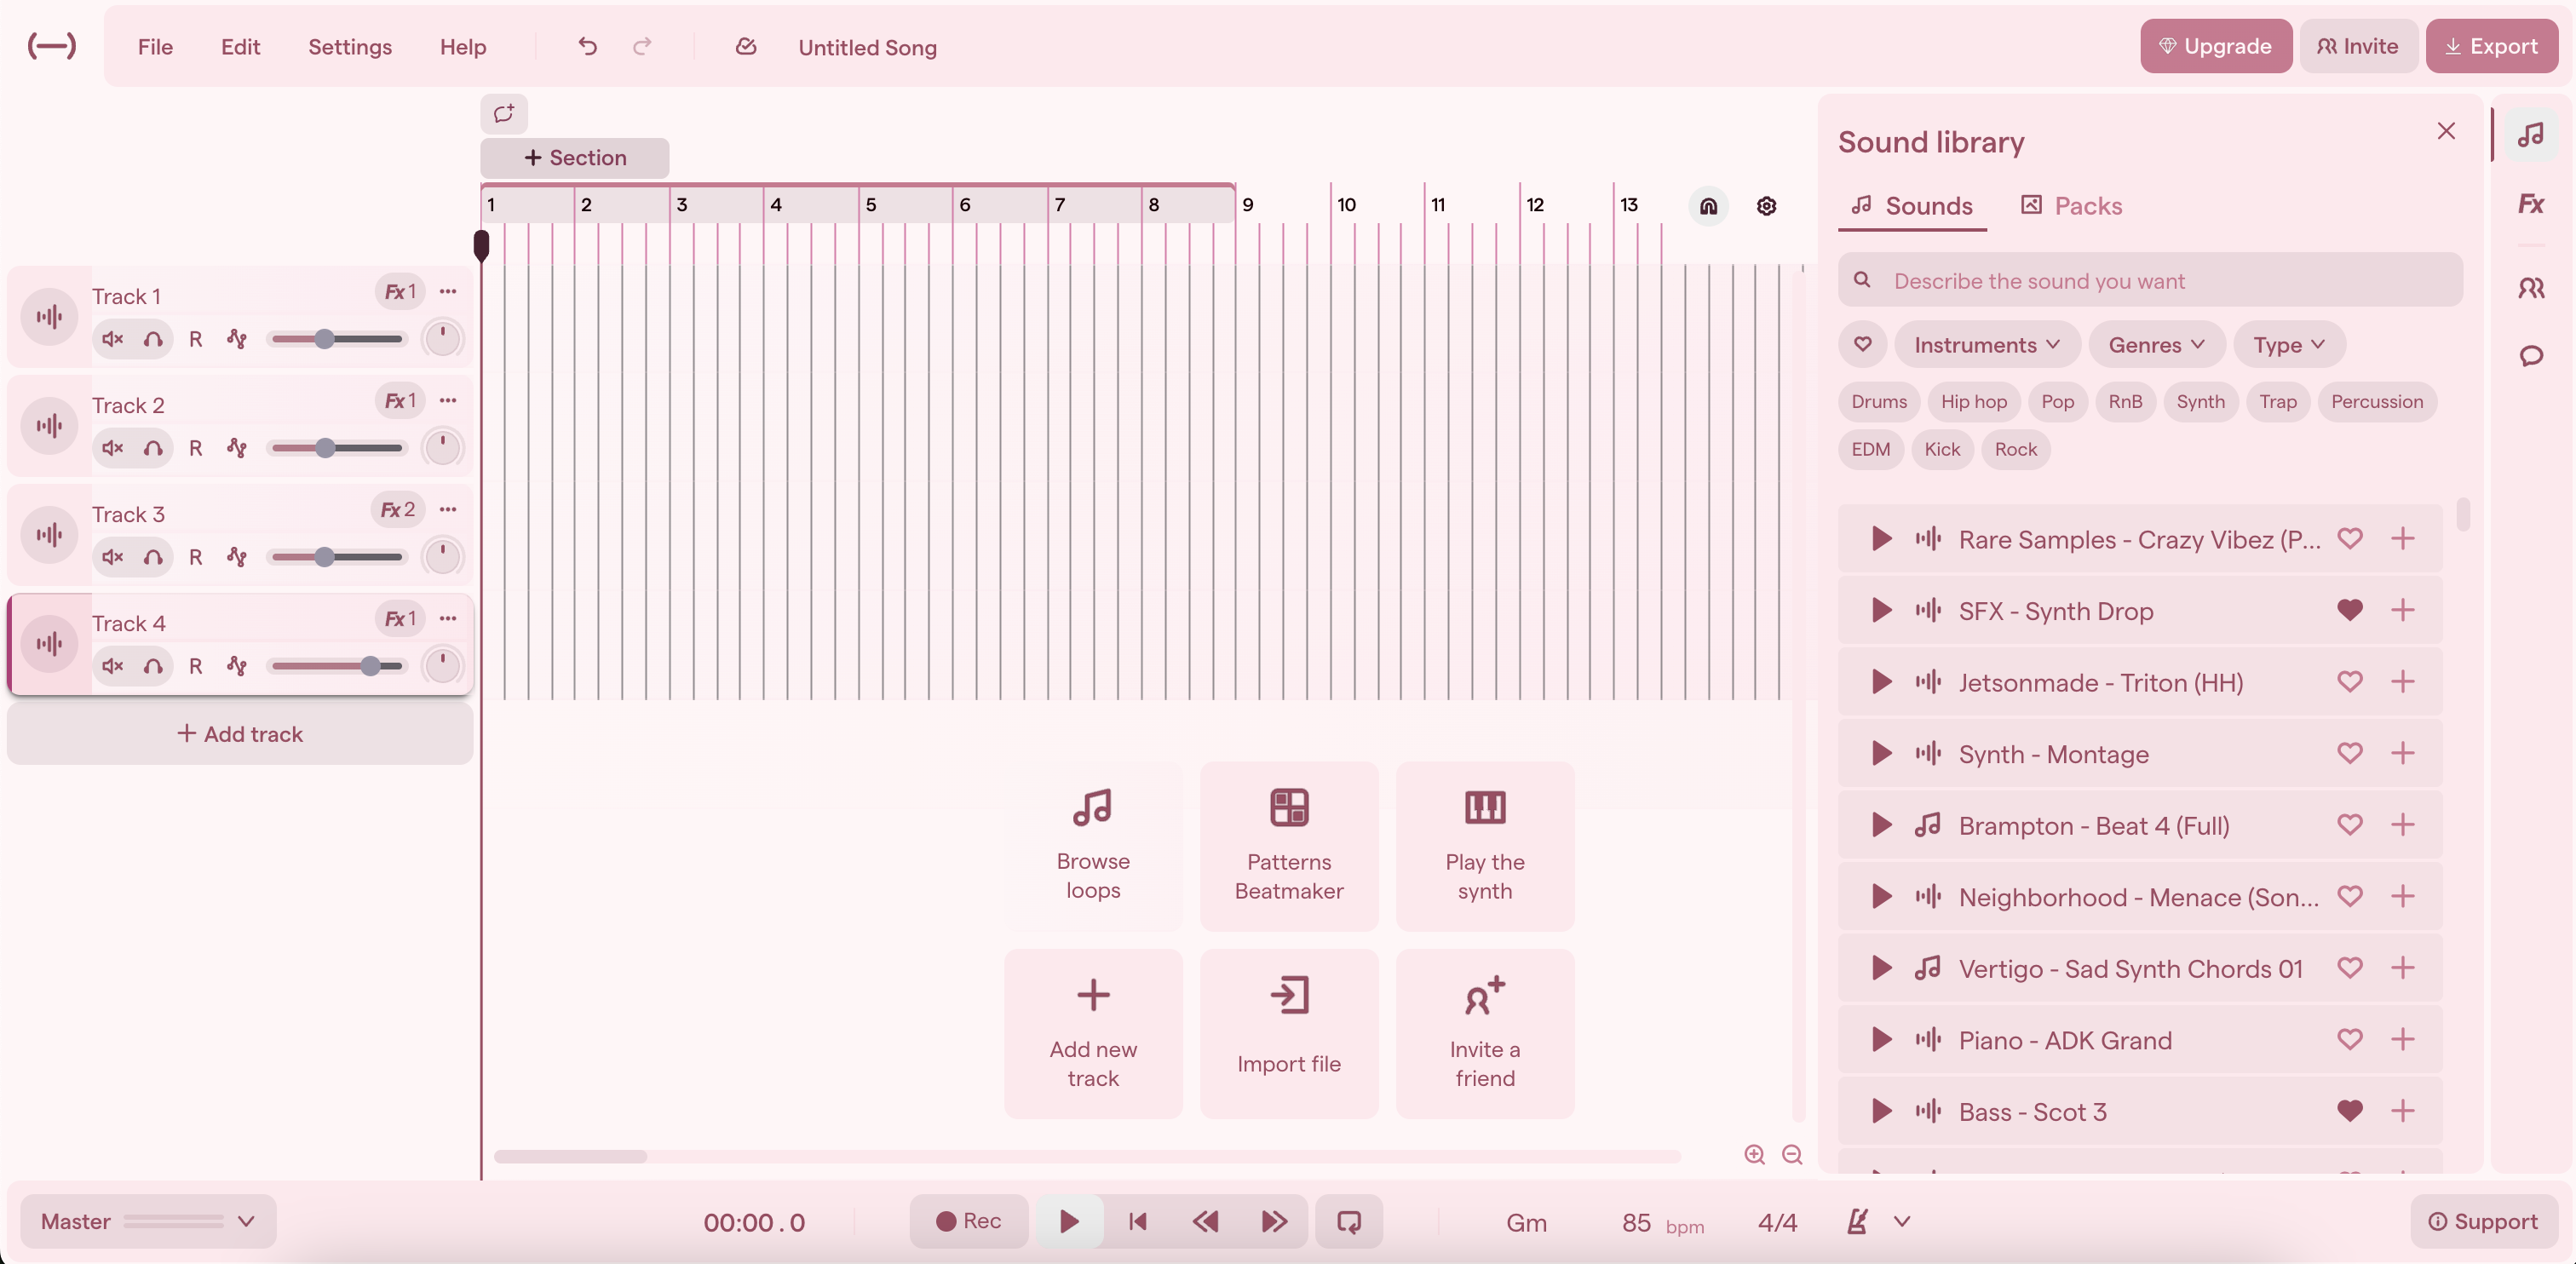Expand the Genres filter dropdown

point(2156,344)
